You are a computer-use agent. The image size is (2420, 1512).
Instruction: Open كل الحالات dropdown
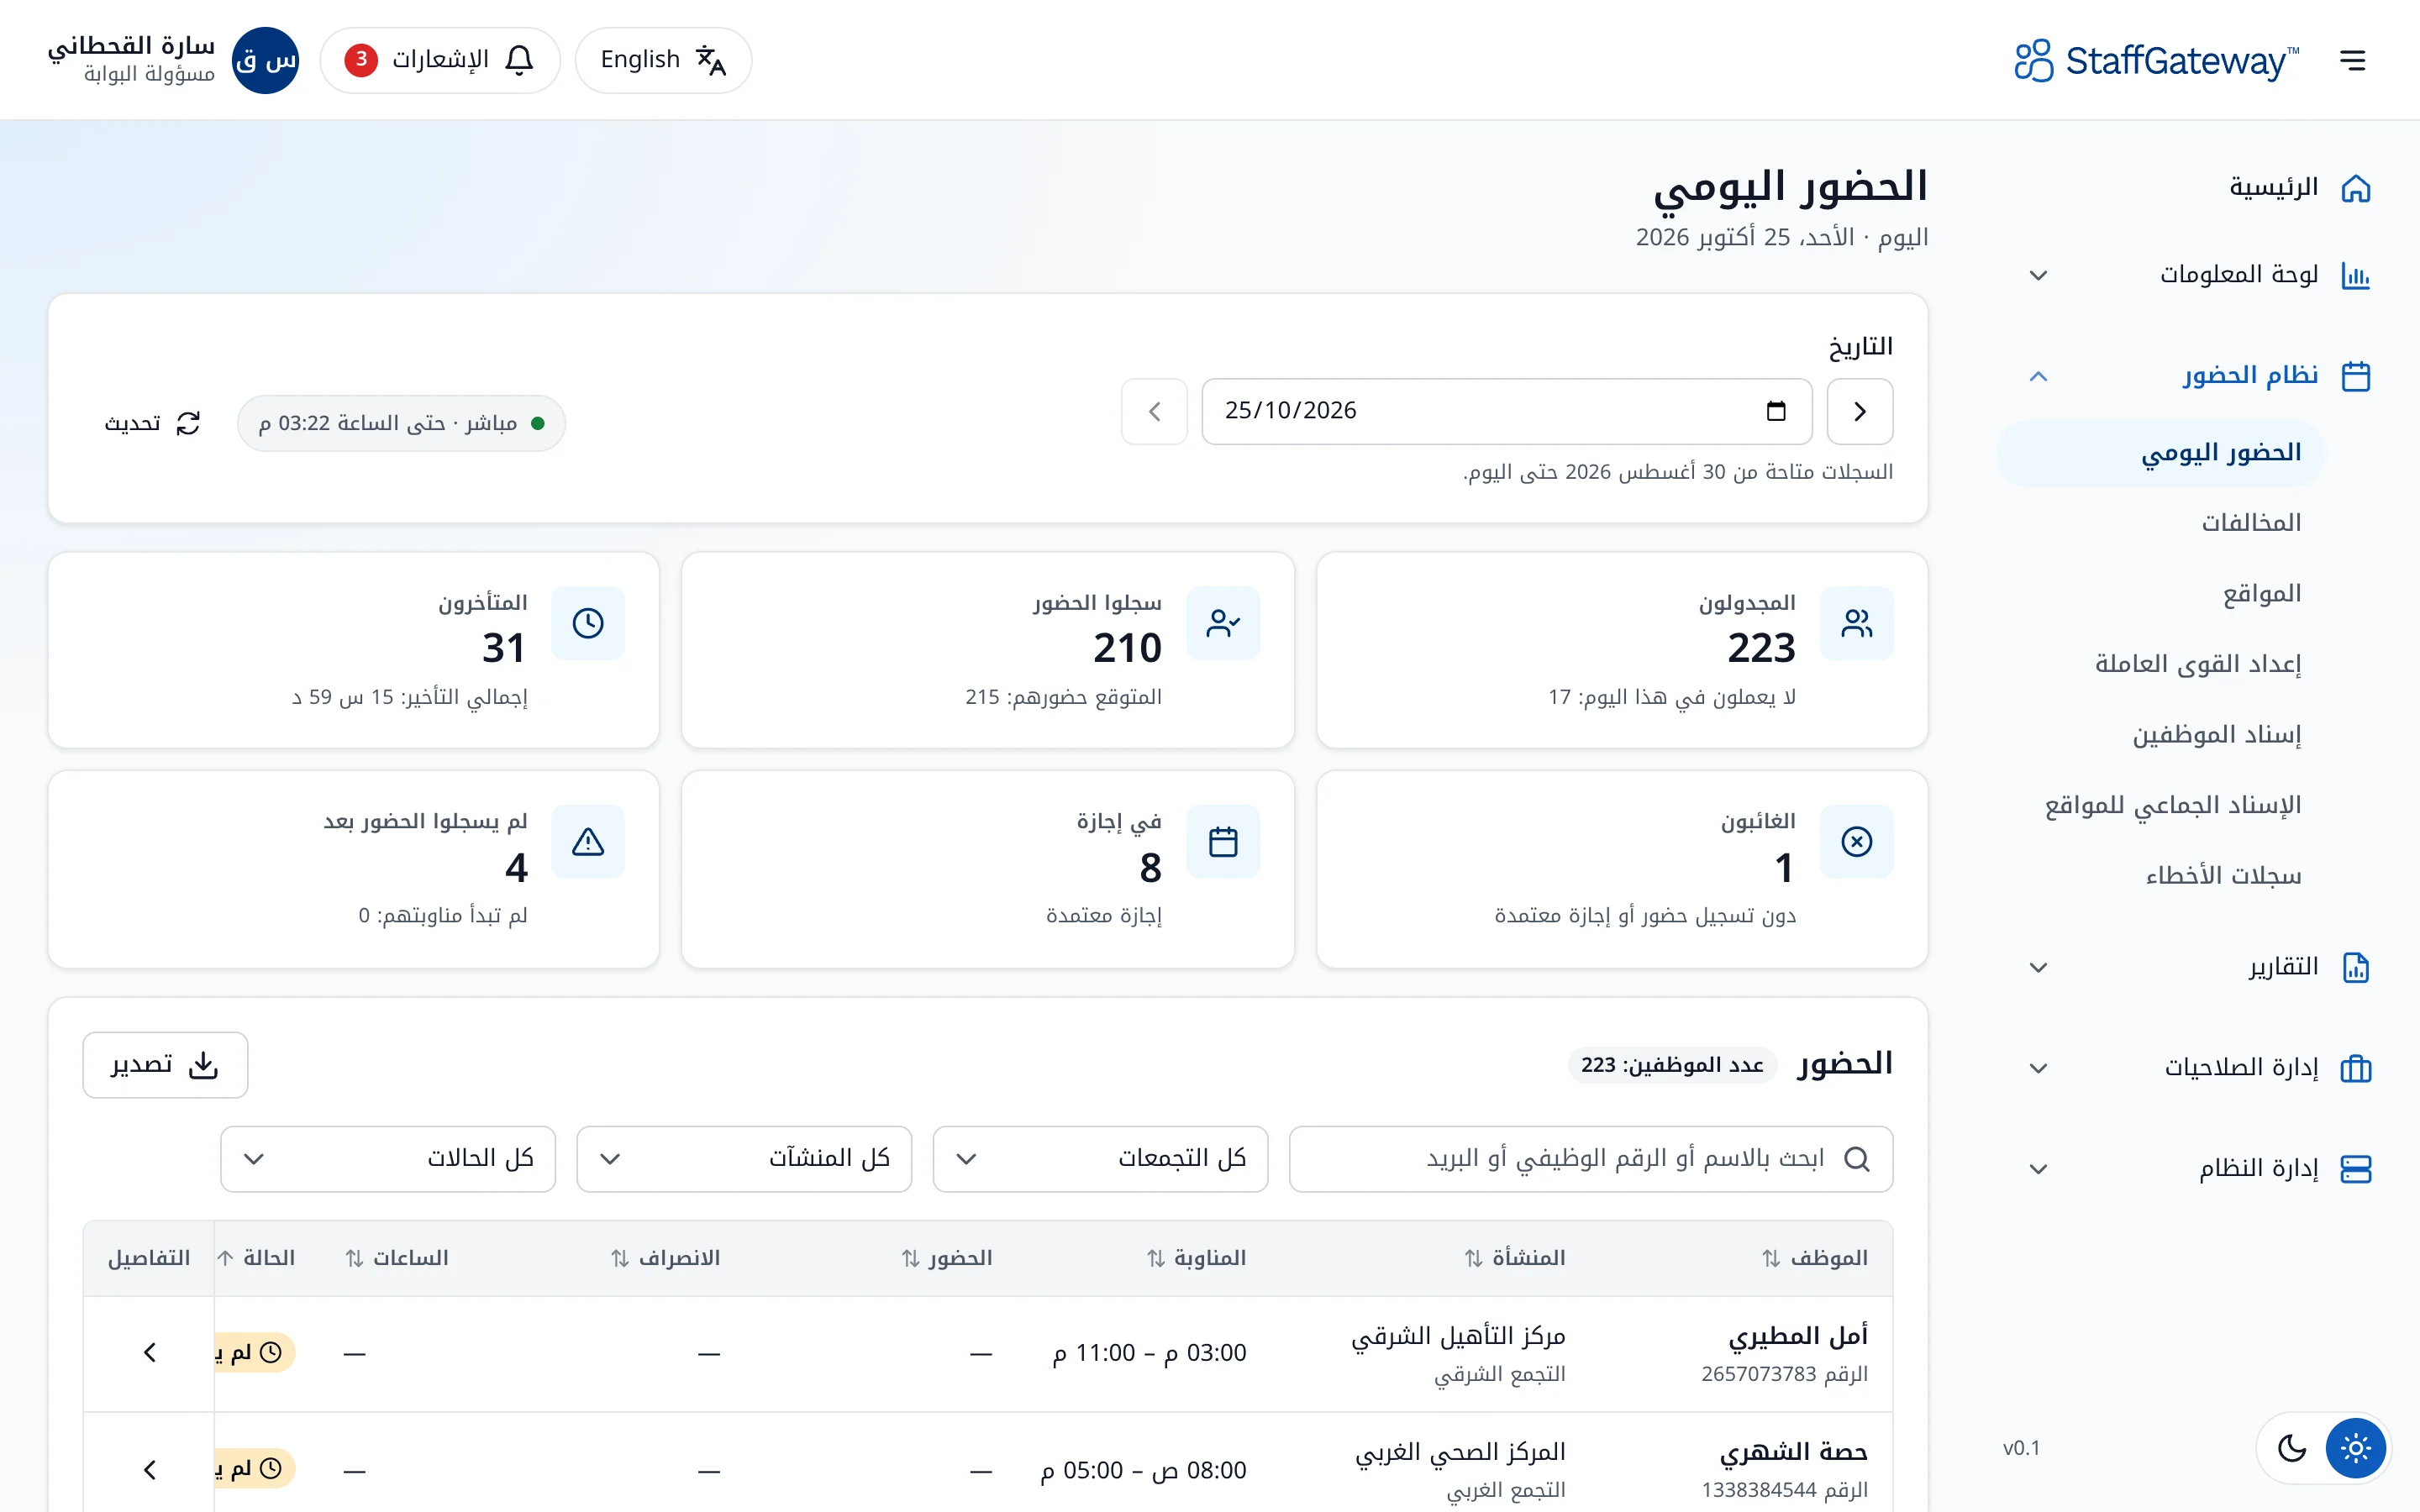click(388, 1159)
